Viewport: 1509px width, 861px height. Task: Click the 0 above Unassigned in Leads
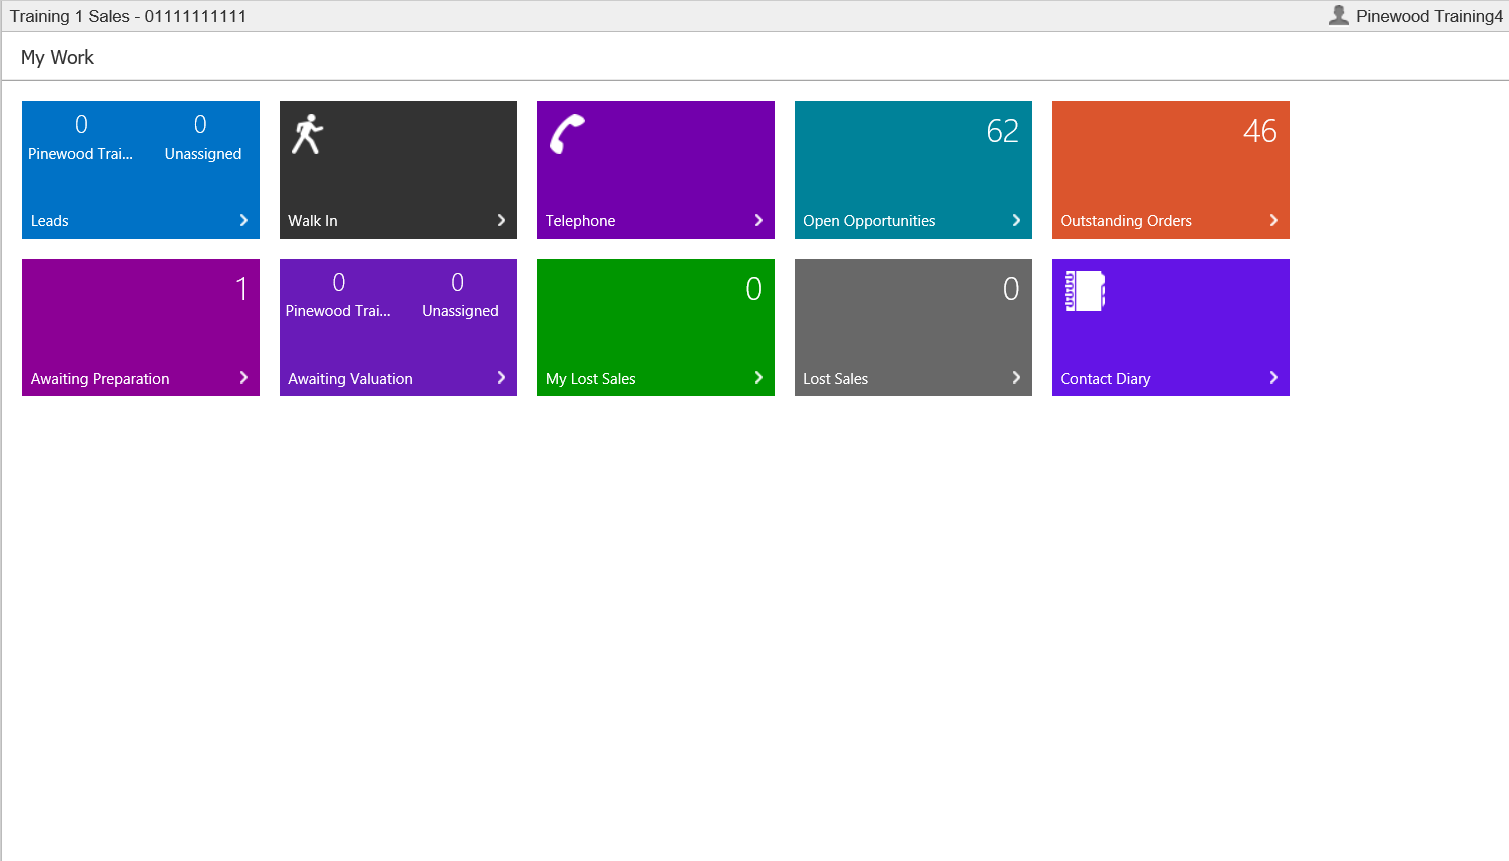tap(200, 124)
